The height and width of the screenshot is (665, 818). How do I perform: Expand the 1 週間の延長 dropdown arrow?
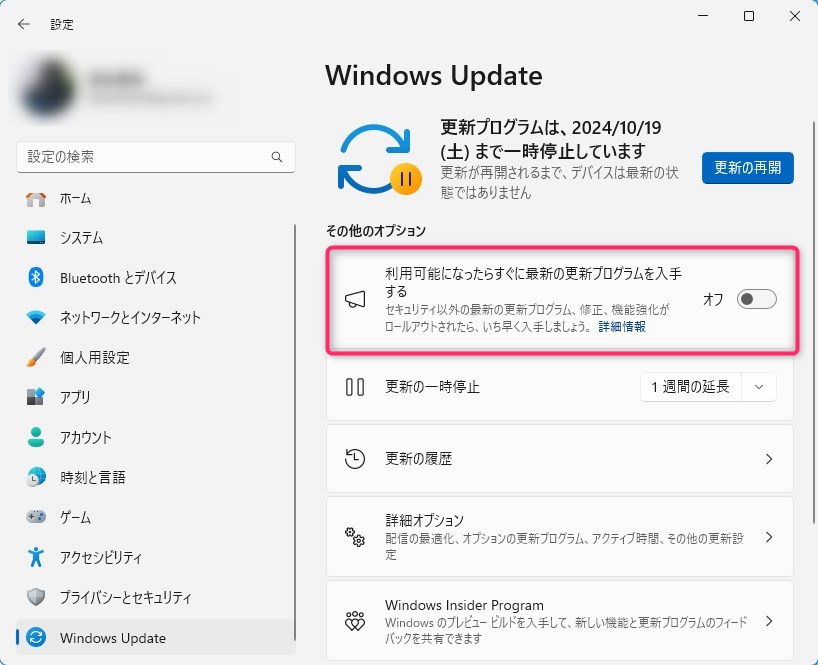tap(759, 387)
